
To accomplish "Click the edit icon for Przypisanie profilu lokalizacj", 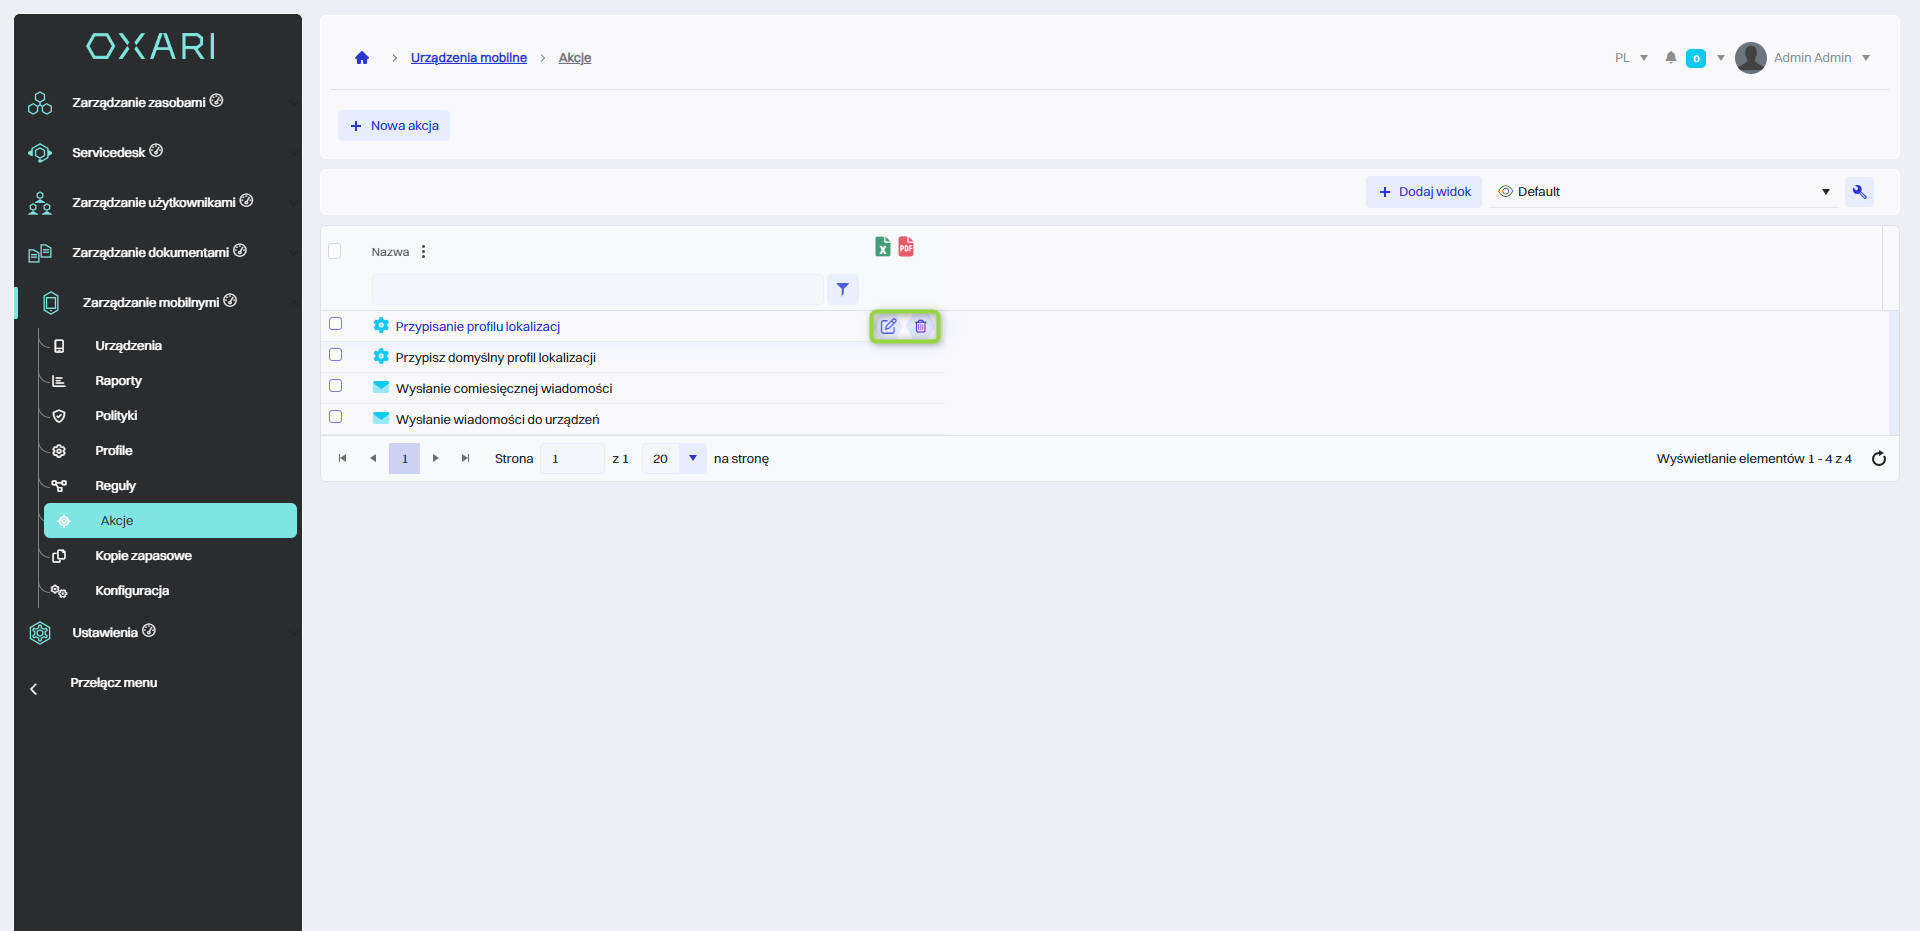I will [888, 326].
